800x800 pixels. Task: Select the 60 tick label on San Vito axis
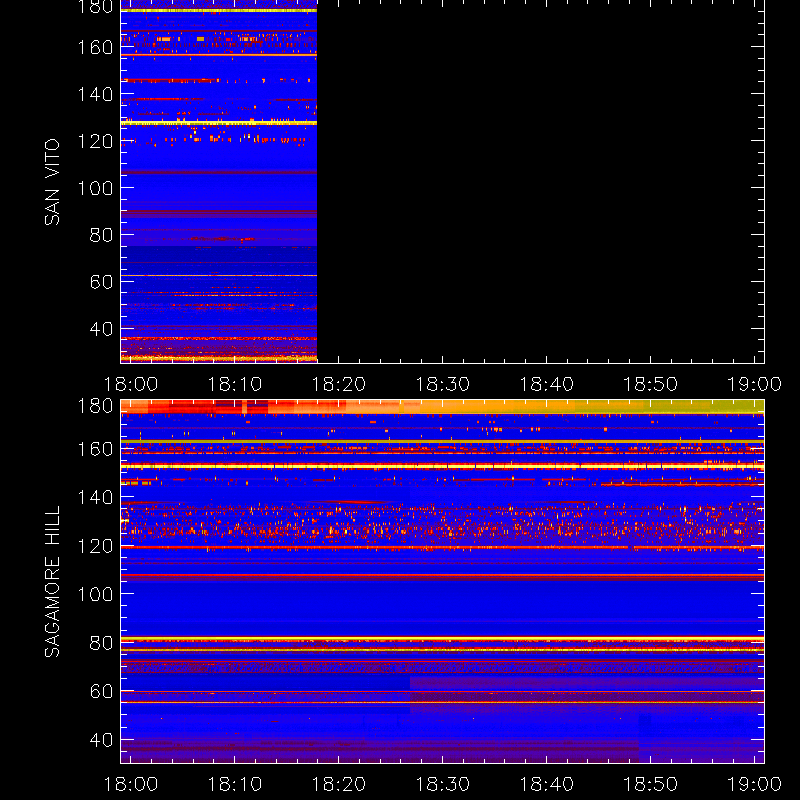(x=101, y=282)
